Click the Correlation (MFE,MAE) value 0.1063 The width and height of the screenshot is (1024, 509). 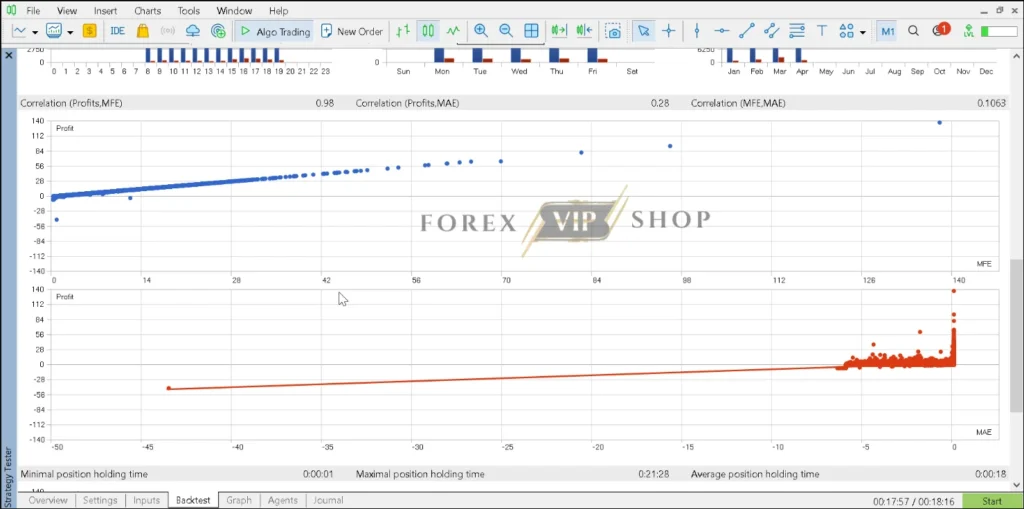(991, 103)
